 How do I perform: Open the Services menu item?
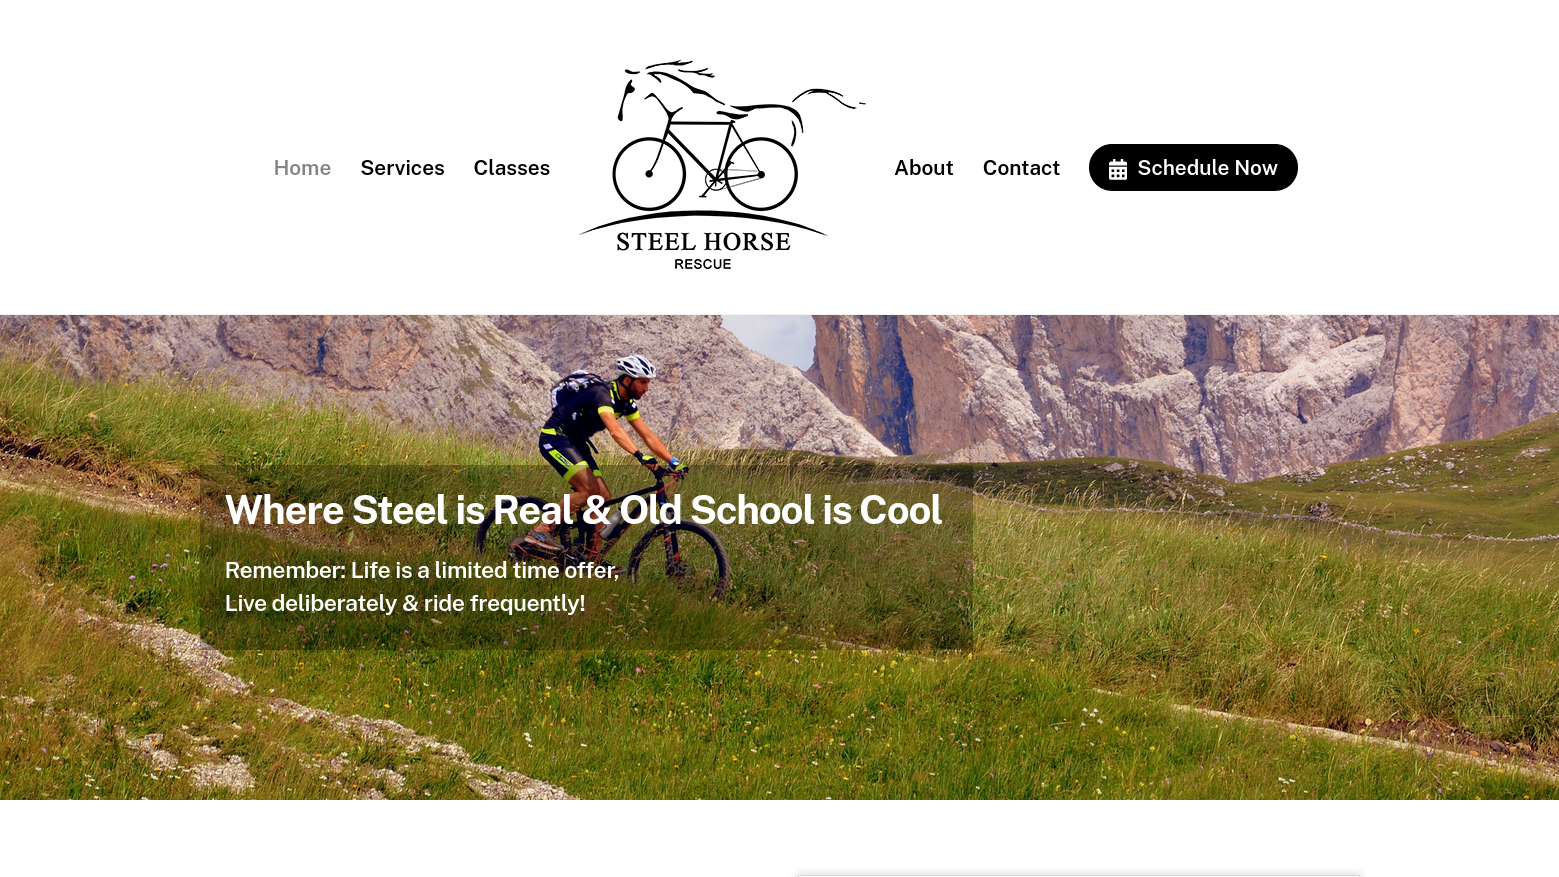[x=402, y=168]
